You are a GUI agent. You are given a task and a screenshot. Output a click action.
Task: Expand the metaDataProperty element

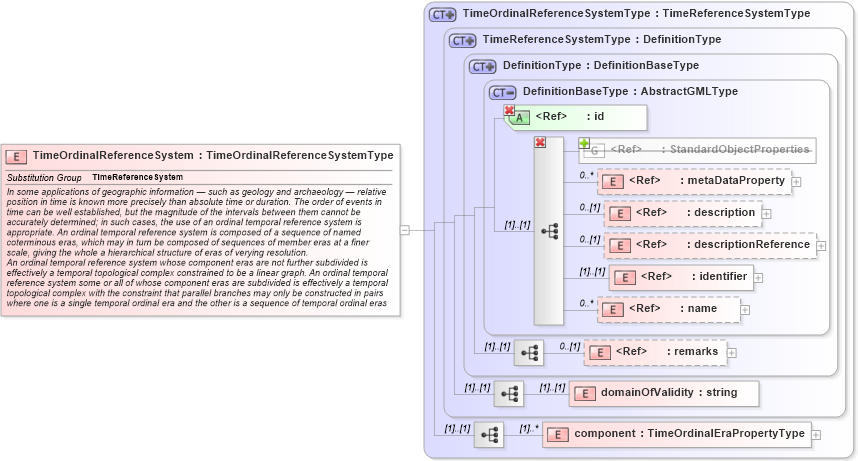coord(797,182)
